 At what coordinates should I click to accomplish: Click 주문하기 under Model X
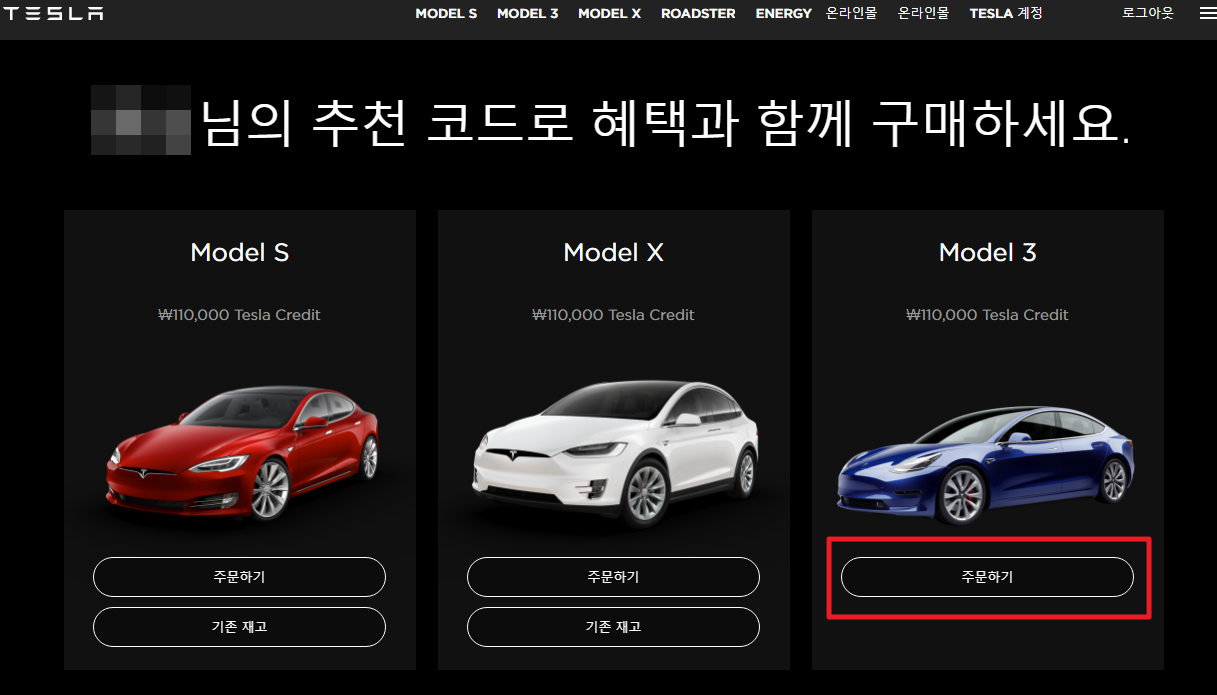click(x=613, y=577)
